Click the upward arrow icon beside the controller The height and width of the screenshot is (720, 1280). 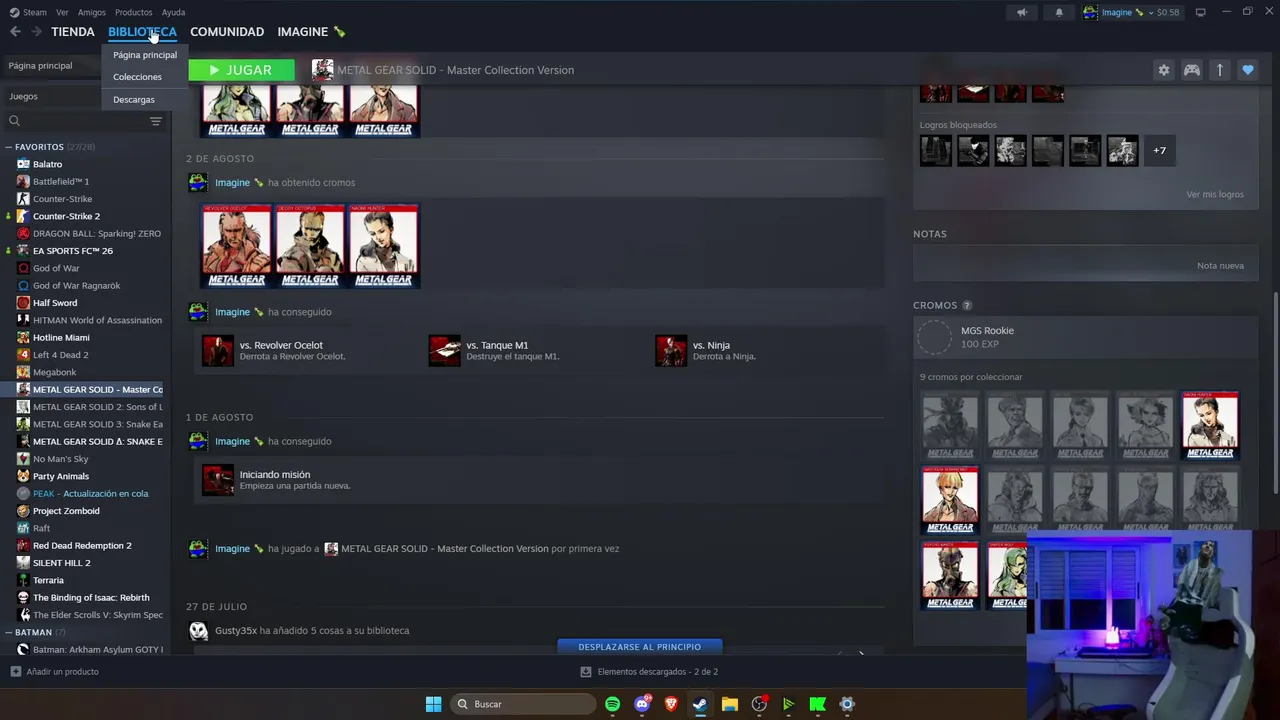tap(1219, 70)
